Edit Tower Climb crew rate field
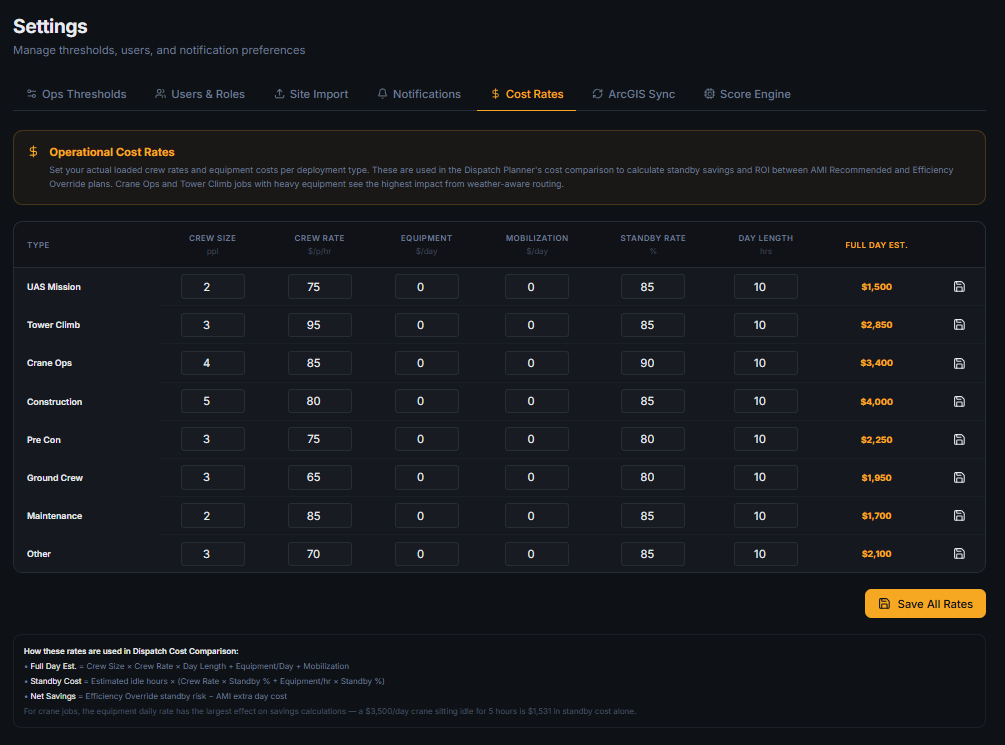This screenshot has height=745, width=1005. pos(320,325)
